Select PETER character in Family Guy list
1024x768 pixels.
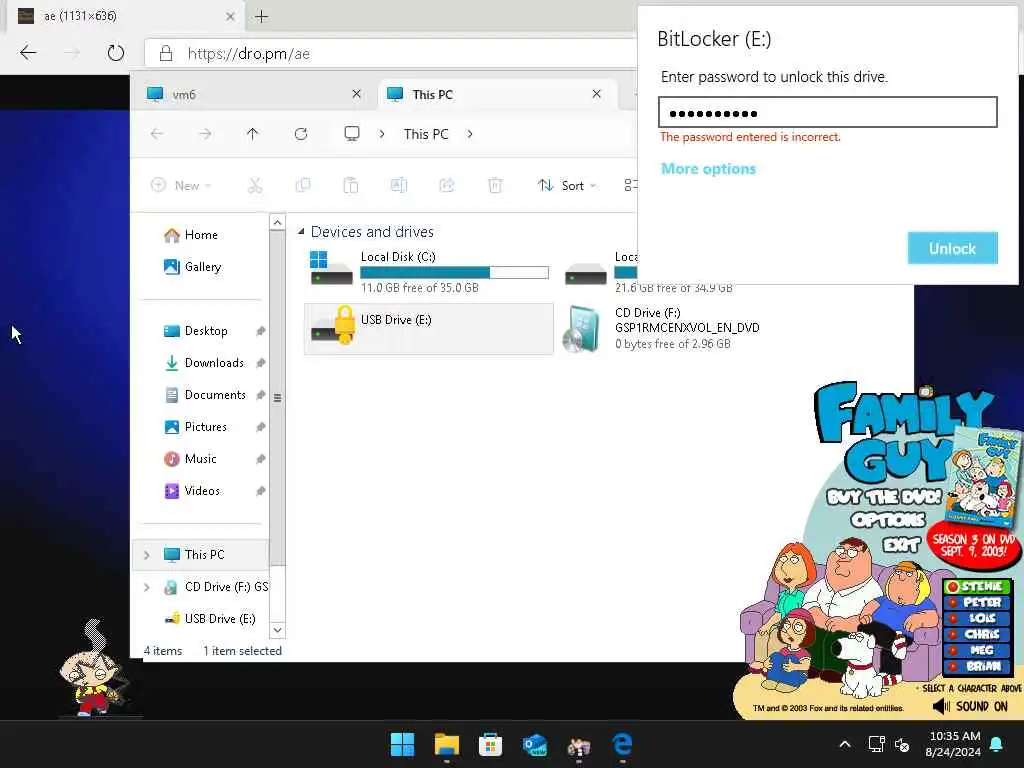(x=976, y=602)
